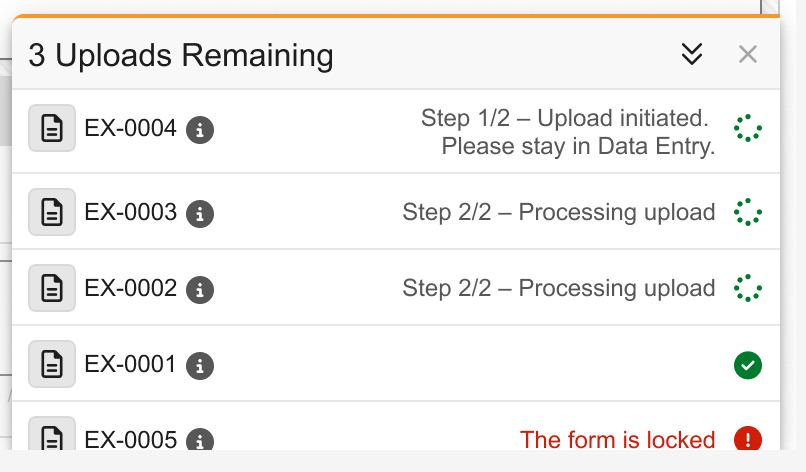Collapse the uploads panel with double chevron

click(x=692, y=54)
